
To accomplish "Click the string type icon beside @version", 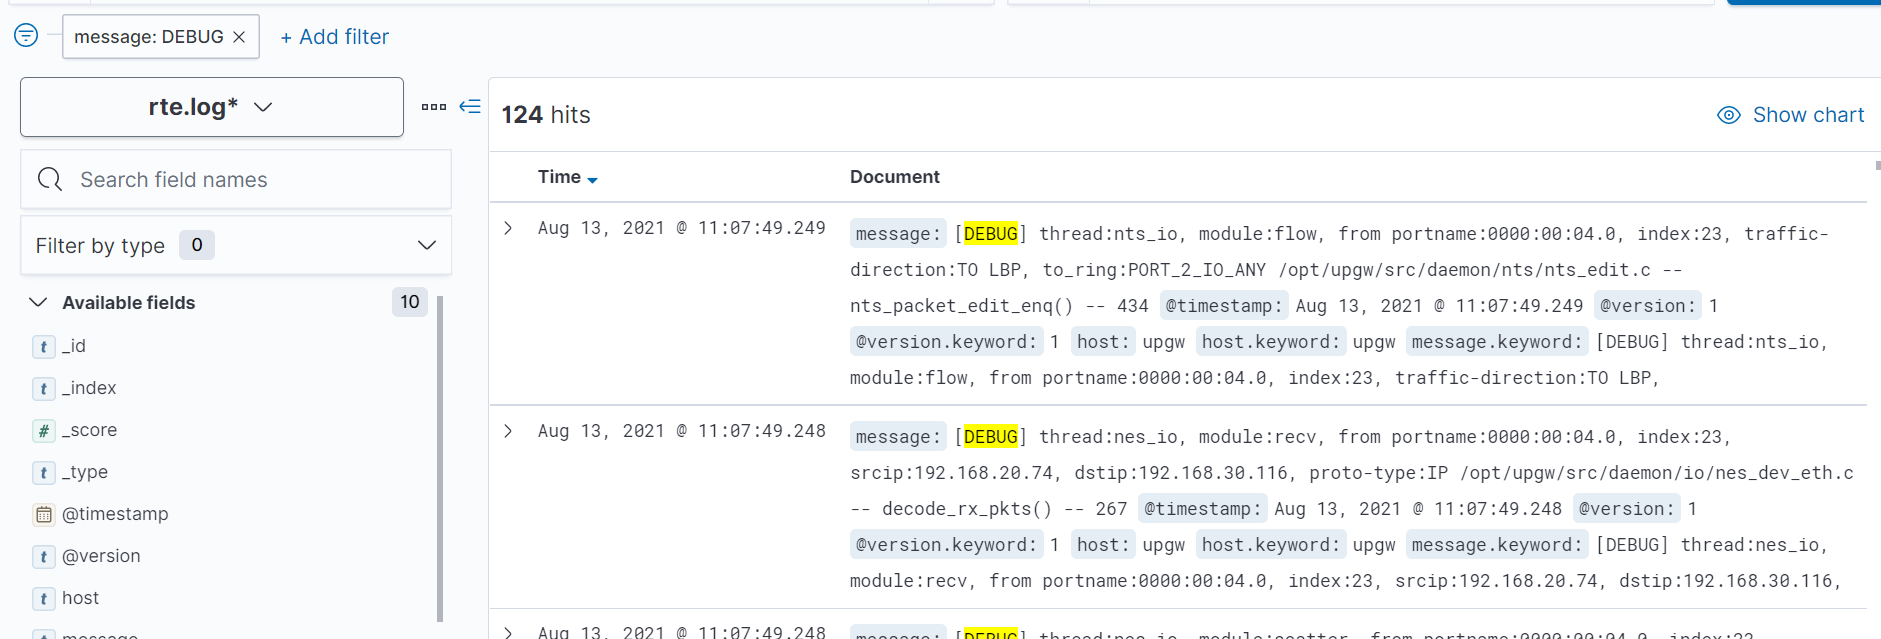I will 44,557.
